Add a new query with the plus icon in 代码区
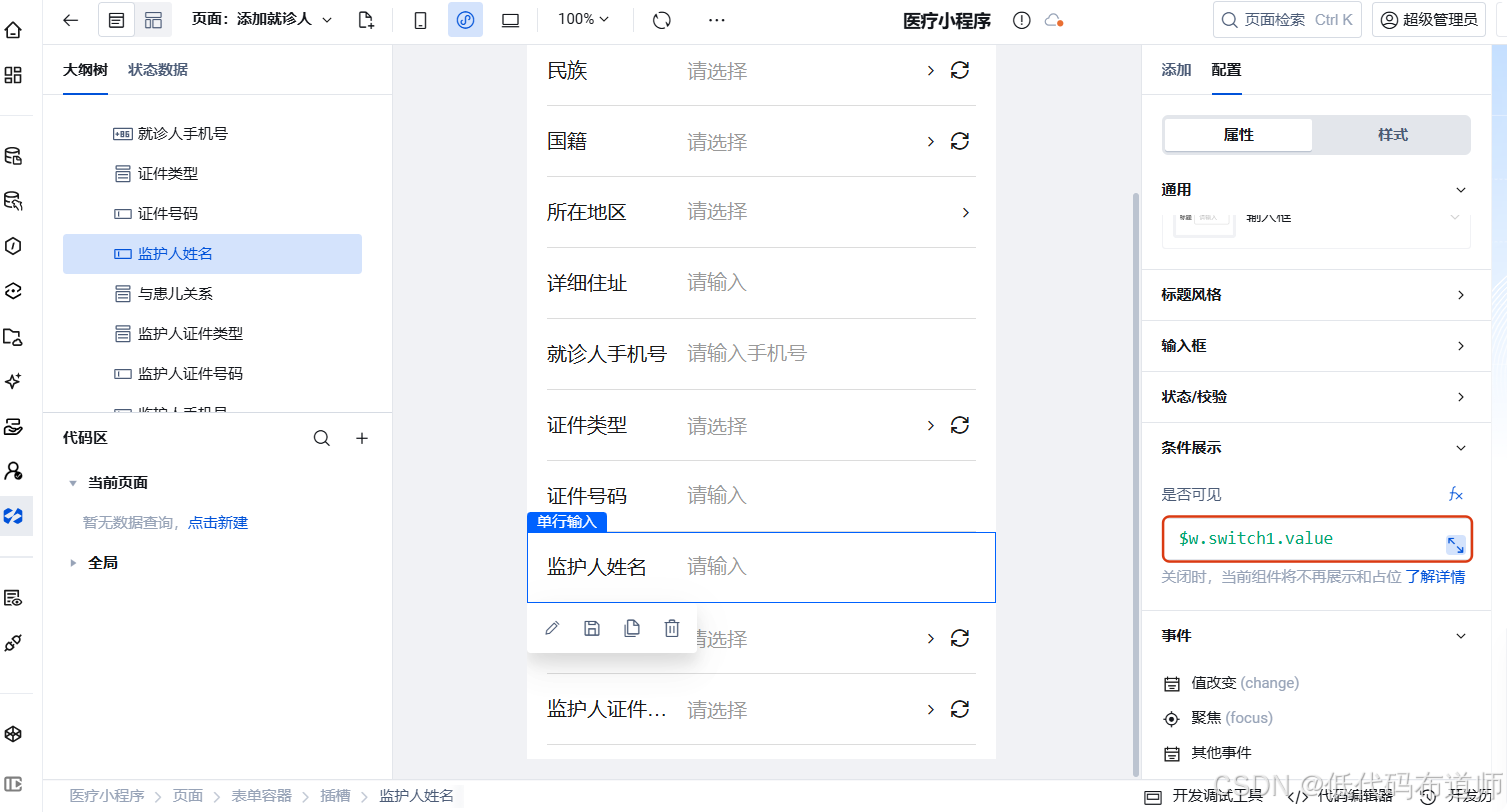The image size is (1507, 812). coord(361,438)
